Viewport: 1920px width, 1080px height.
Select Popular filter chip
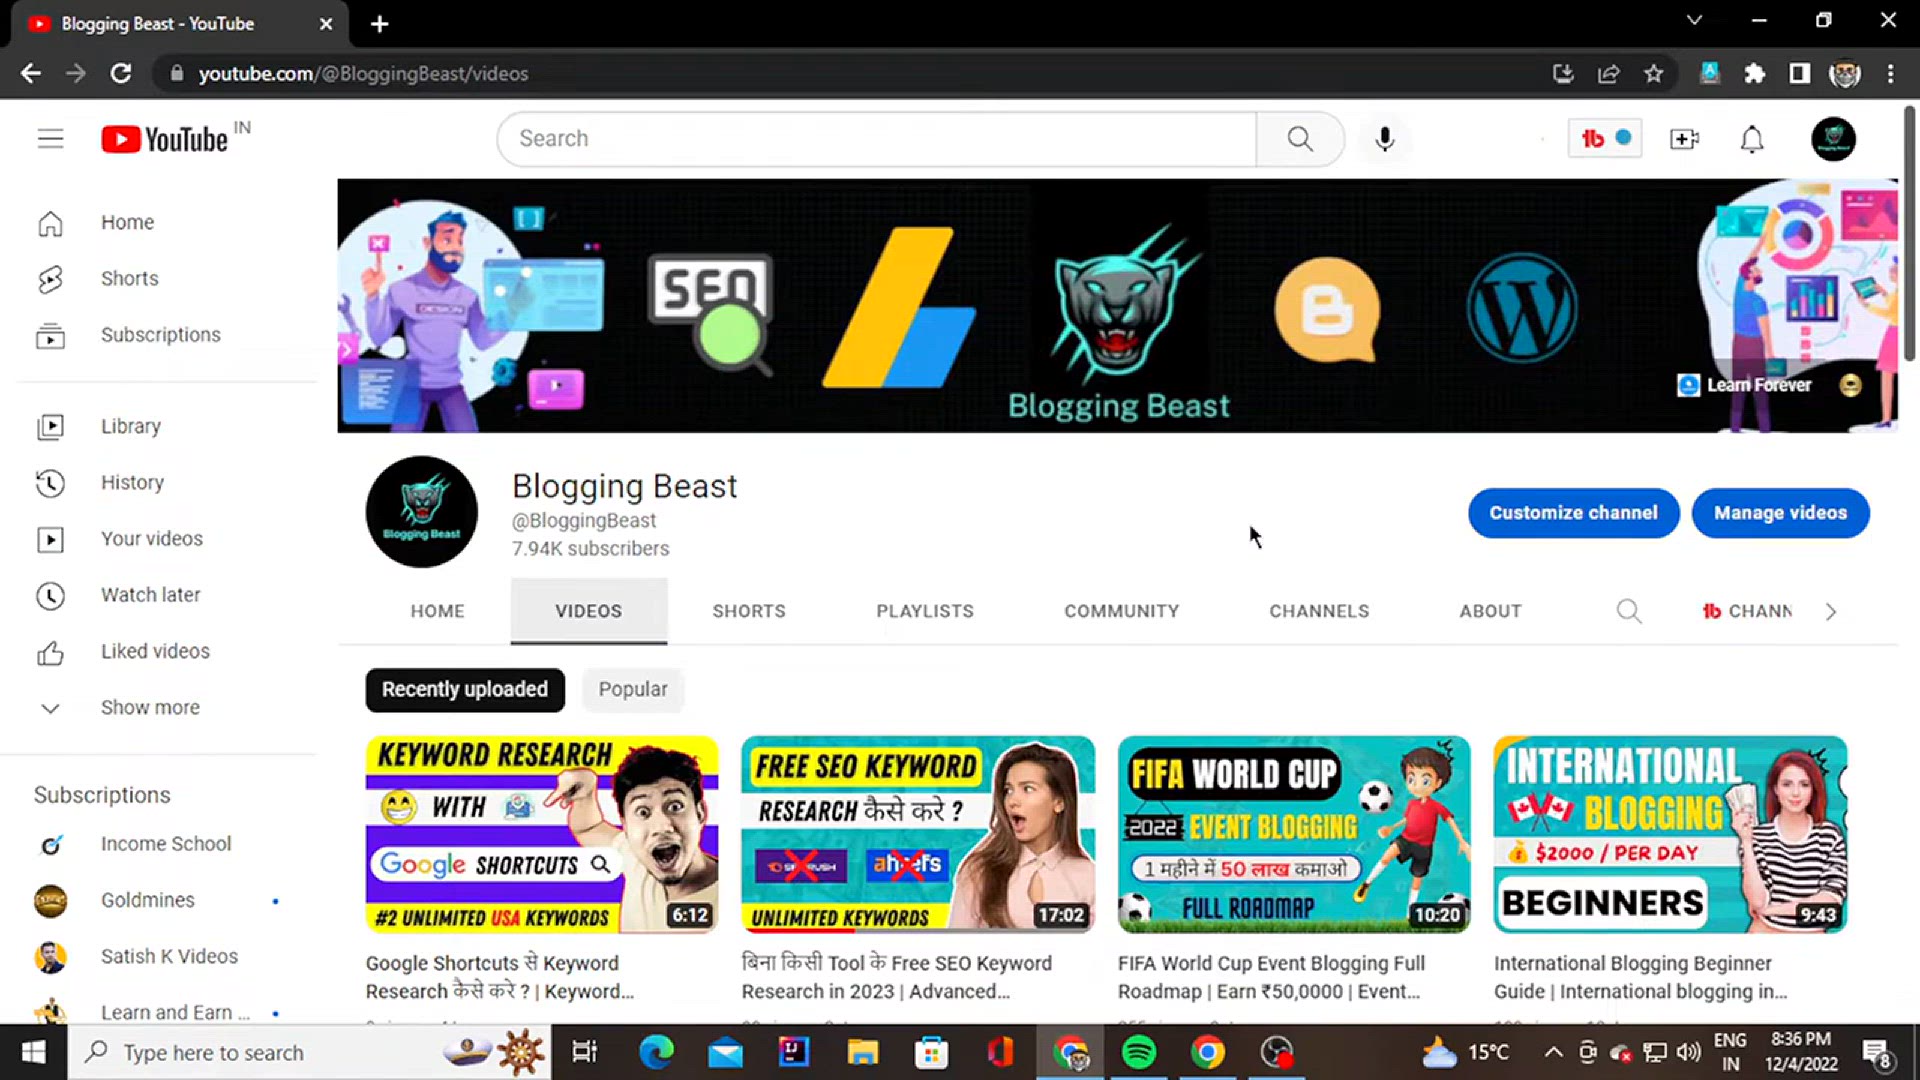[x=633, y=690]
